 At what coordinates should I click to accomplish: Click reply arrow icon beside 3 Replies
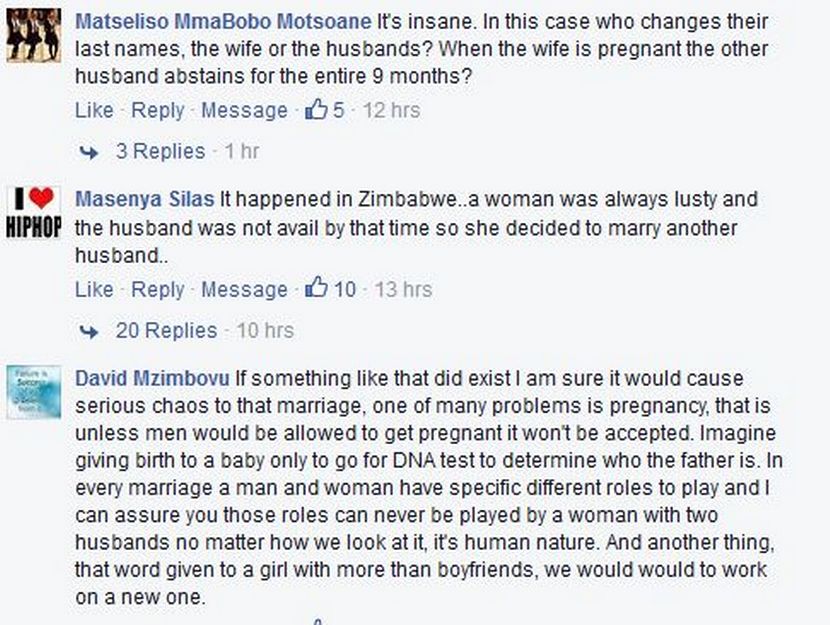click(x=90, y=152)
